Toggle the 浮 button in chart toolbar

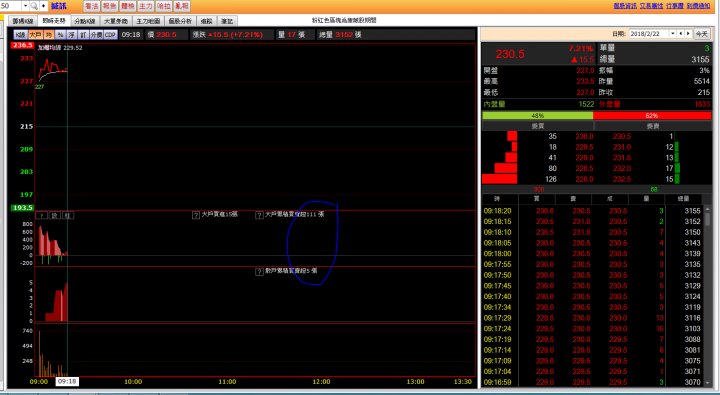point(72,34)
